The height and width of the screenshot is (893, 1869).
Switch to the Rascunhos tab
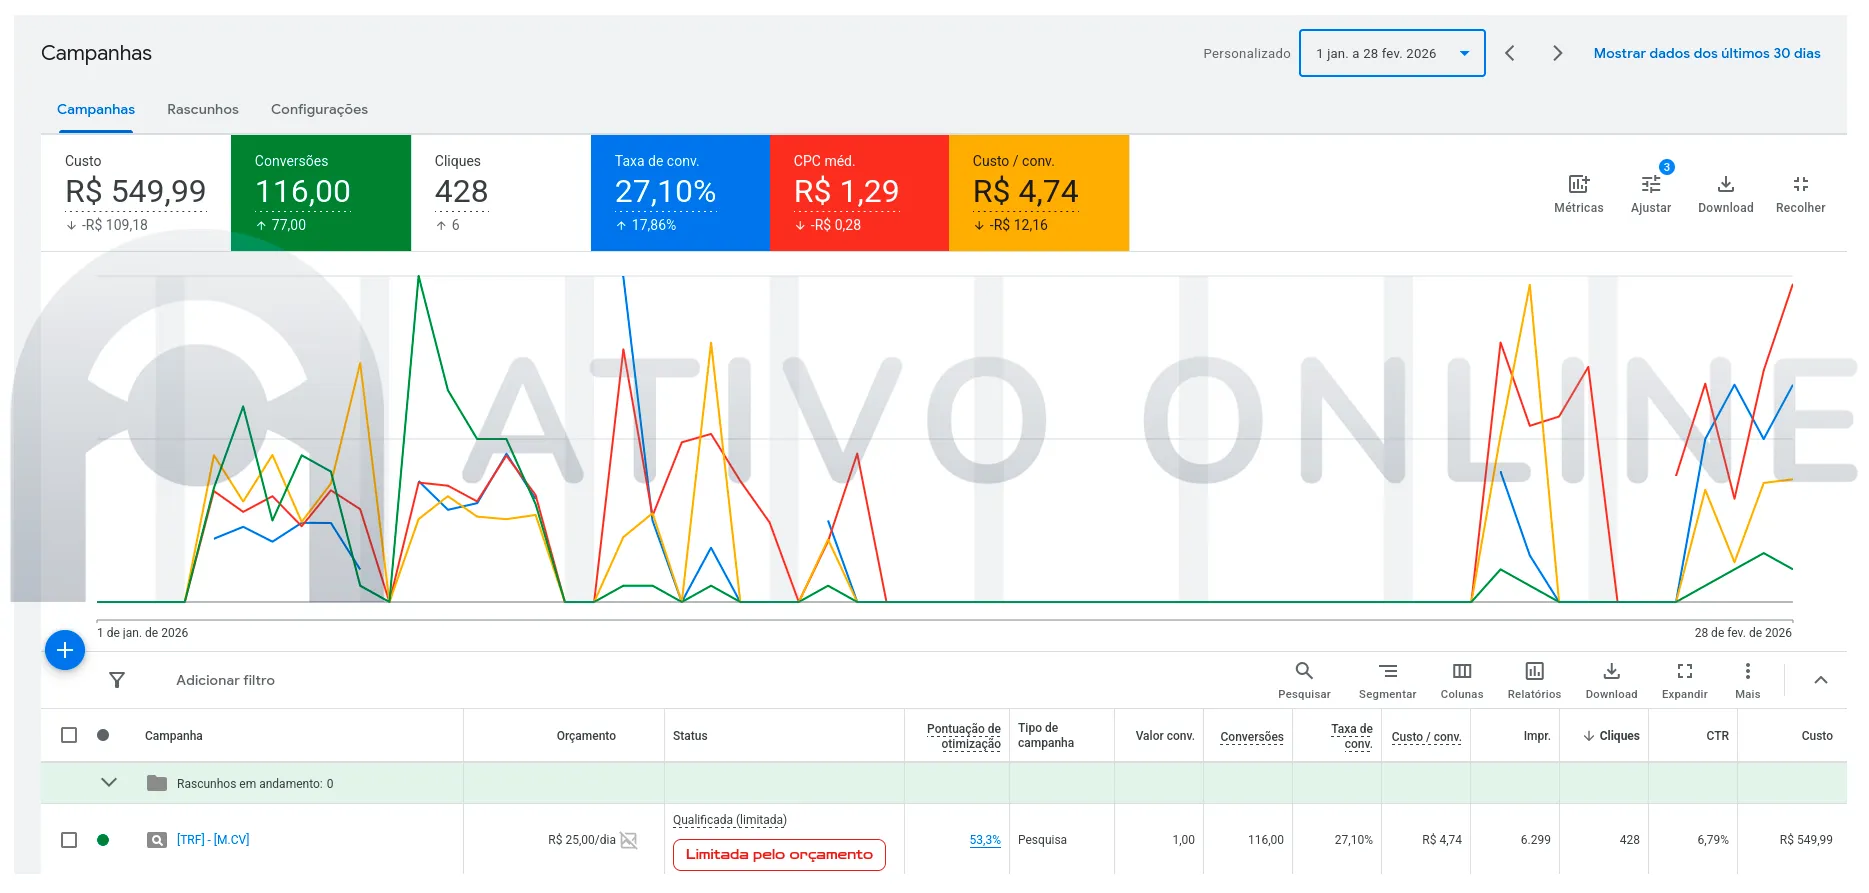[203, 109]
